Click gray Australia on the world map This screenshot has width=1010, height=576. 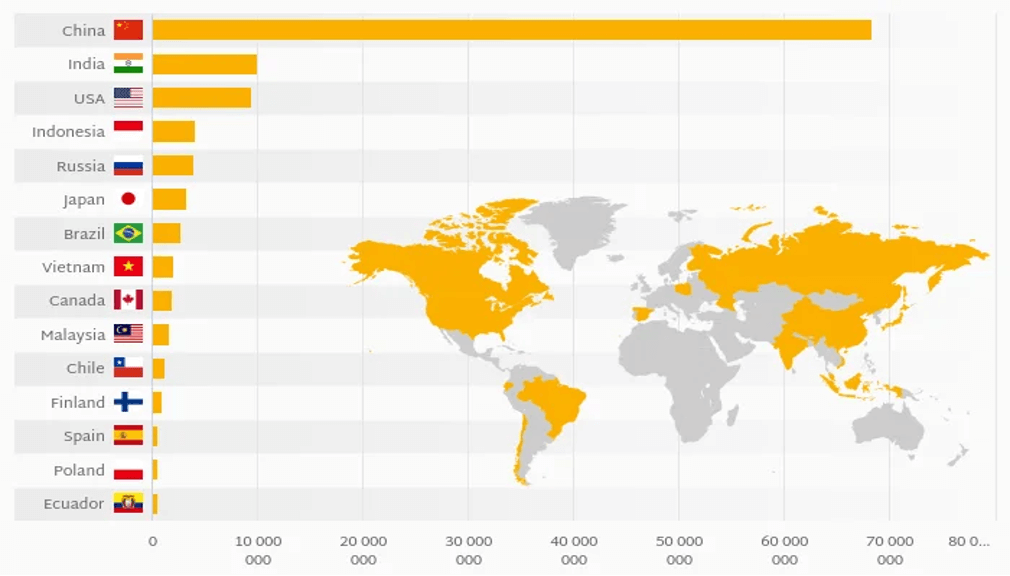pos(889,427)
